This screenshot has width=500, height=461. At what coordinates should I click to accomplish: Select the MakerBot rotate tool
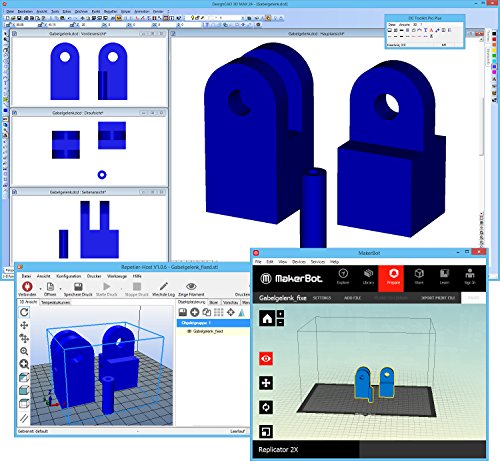(x=266, y=407)
